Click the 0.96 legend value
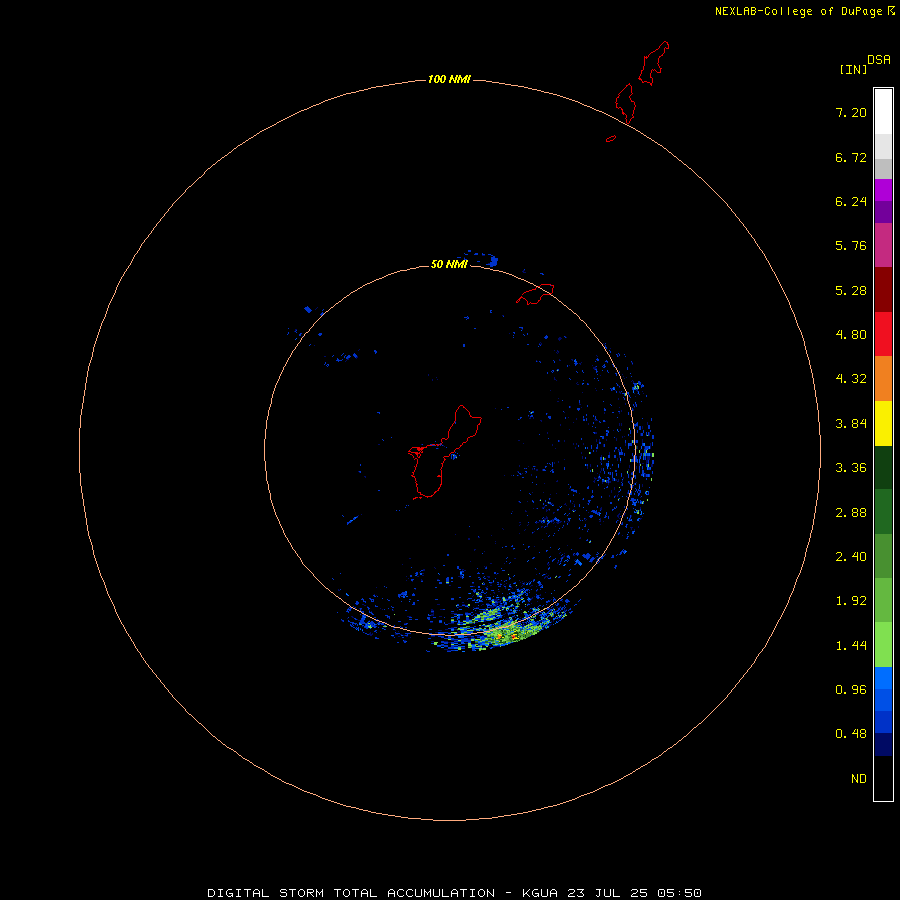This screenshot has width=900, height=900. [851, 689]
